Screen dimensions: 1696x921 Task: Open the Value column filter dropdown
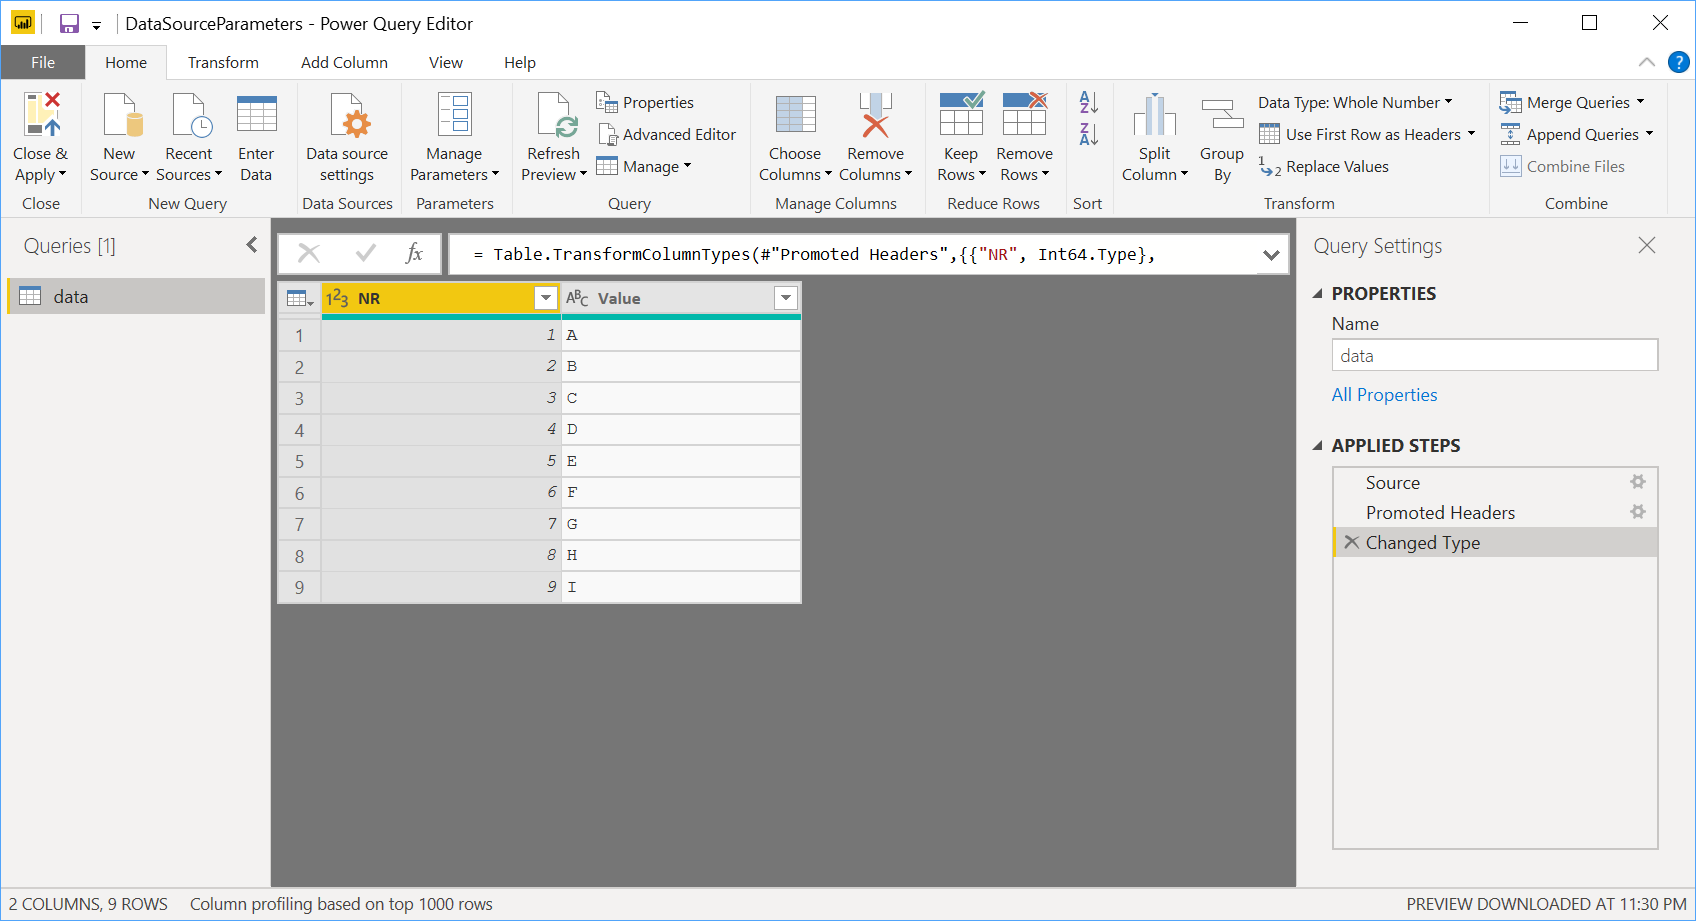[x=786, y=298]
